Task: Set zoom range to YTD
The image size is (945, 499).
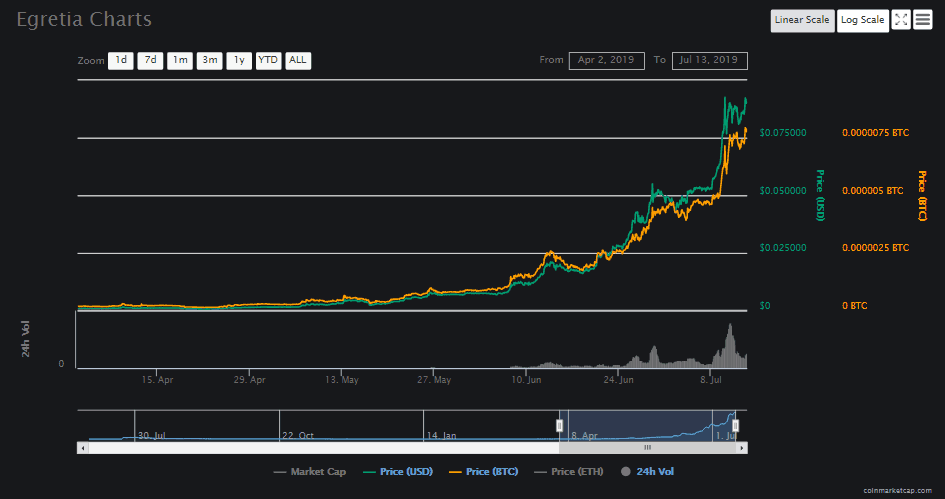Action: coord(268,60)
